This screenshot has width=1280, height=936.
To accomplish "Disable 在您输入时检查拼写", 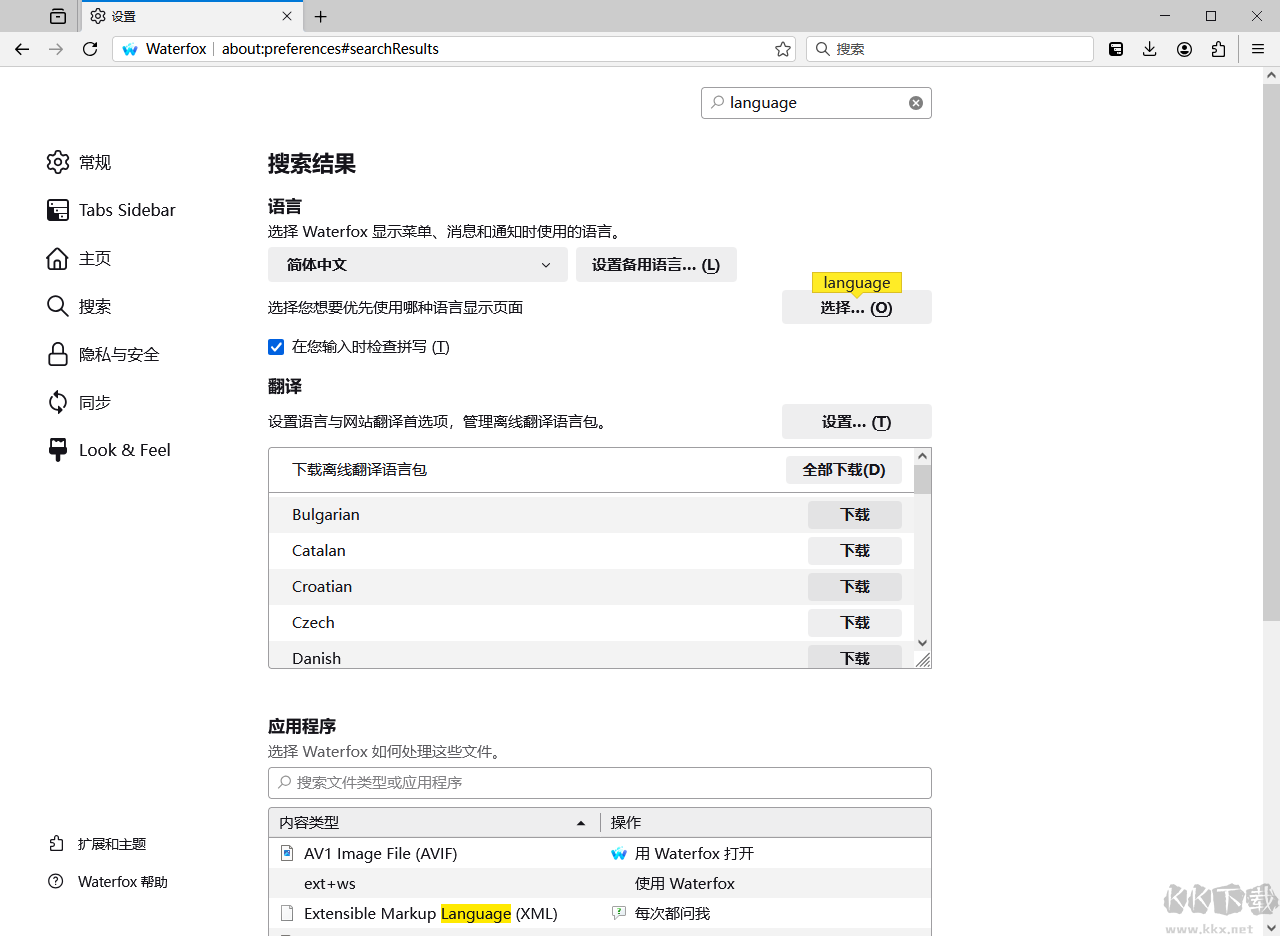I will point(276,347).
